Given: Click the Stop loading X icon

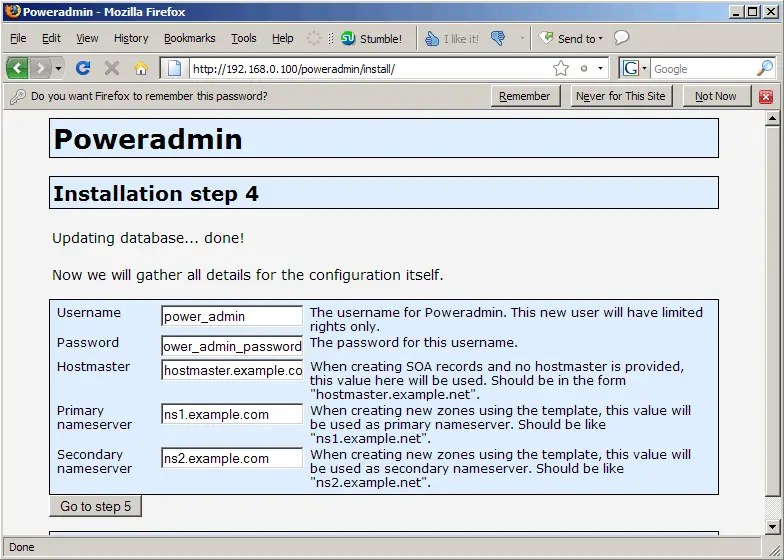Looking at the screenshot, I should point(112,68).
